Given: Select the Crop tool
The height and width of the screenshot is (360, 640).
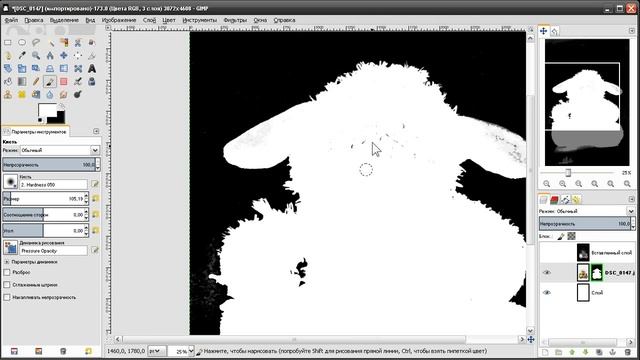Looking at the screenshot, I should click(91, 56).
